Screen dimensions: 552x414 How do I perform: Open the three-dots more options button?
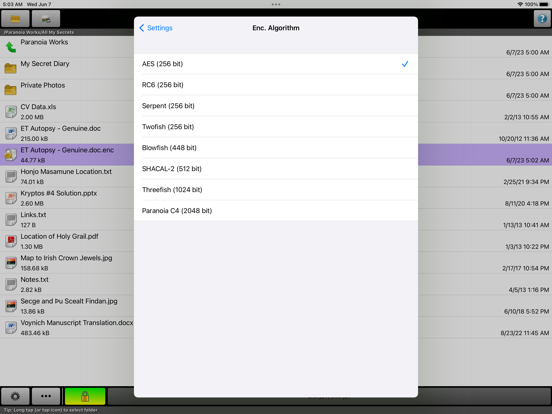tap(46, 396)
